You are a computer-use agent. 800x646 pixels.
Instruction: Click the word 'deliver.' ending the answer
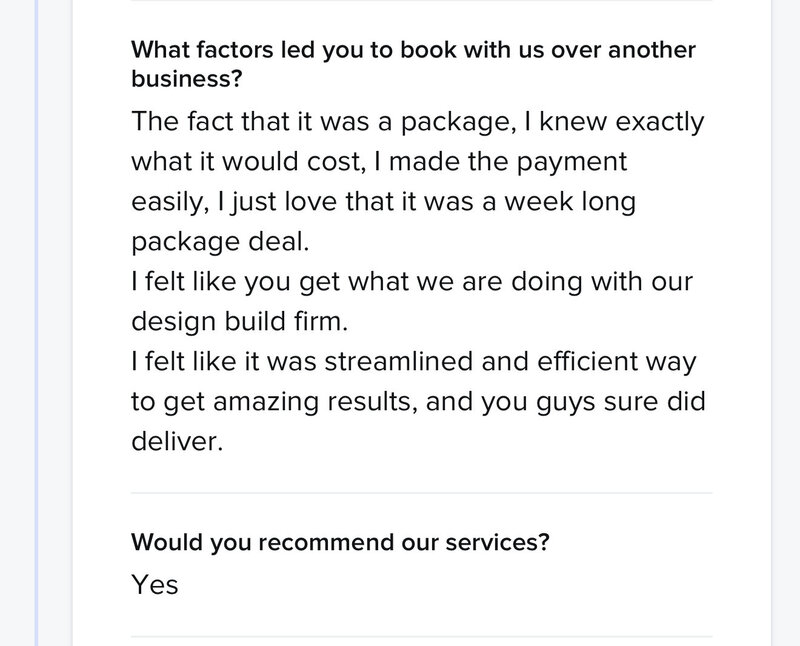coord(177,441)
